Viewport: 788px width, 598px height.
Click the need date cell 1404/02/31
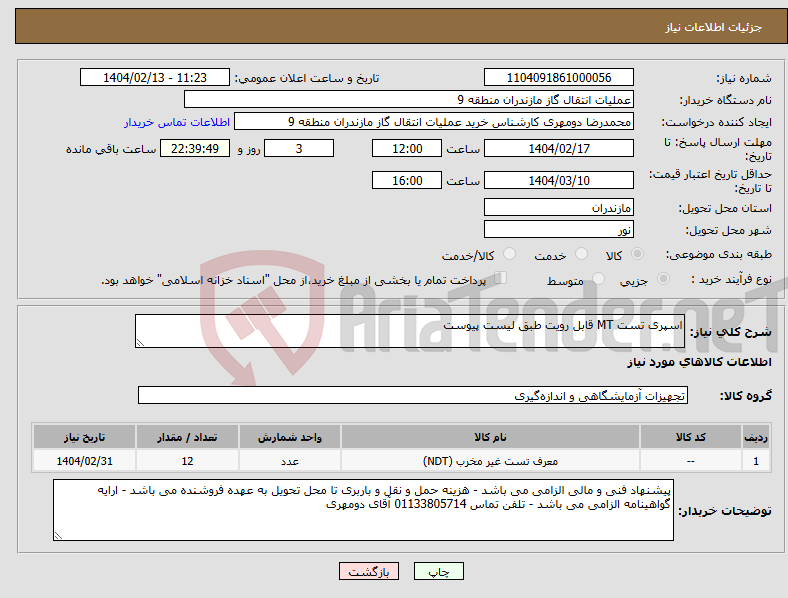click(84, 461)
